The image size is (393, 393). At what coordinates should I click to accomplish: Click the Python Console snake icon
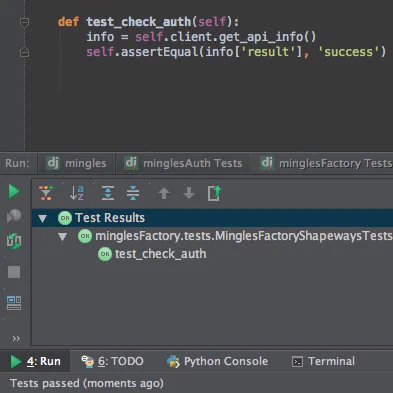point(173,362)
